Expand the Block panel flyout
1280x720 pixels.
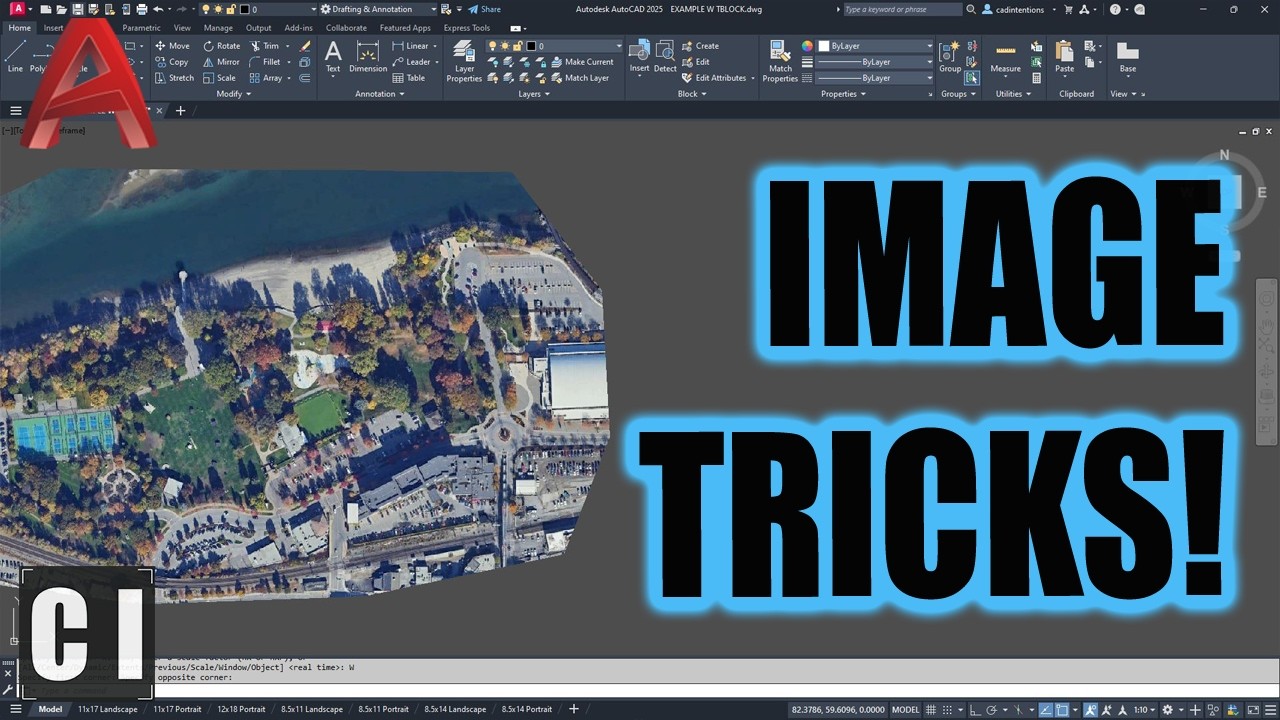[x=692, y=94]
